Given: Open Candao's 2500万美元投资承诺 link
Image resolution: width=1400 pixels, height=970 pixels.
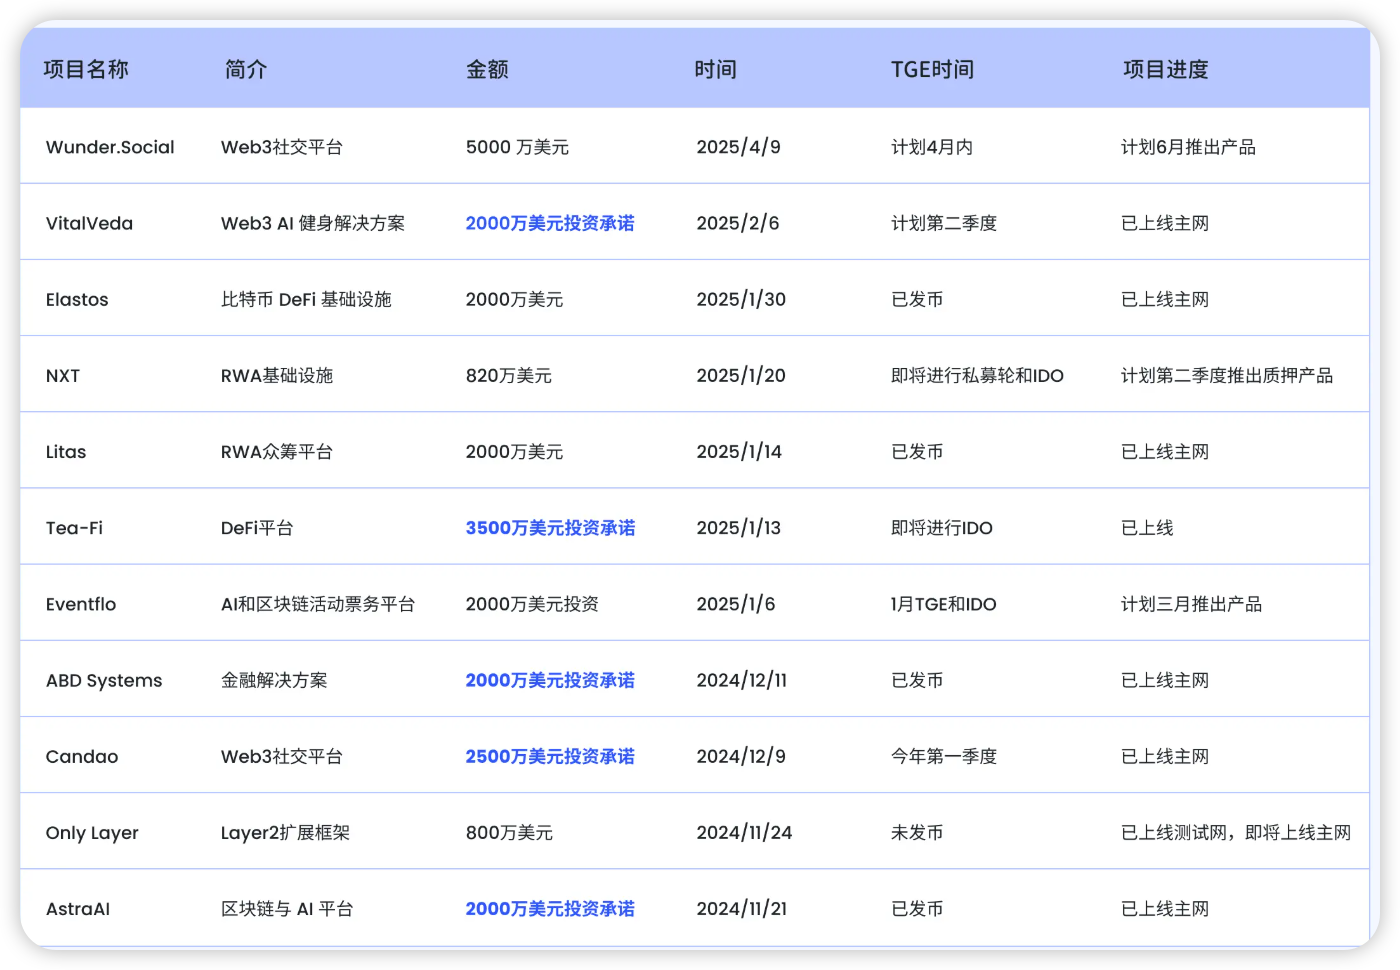Looking at the screenshot, I should tap(550, 757).
